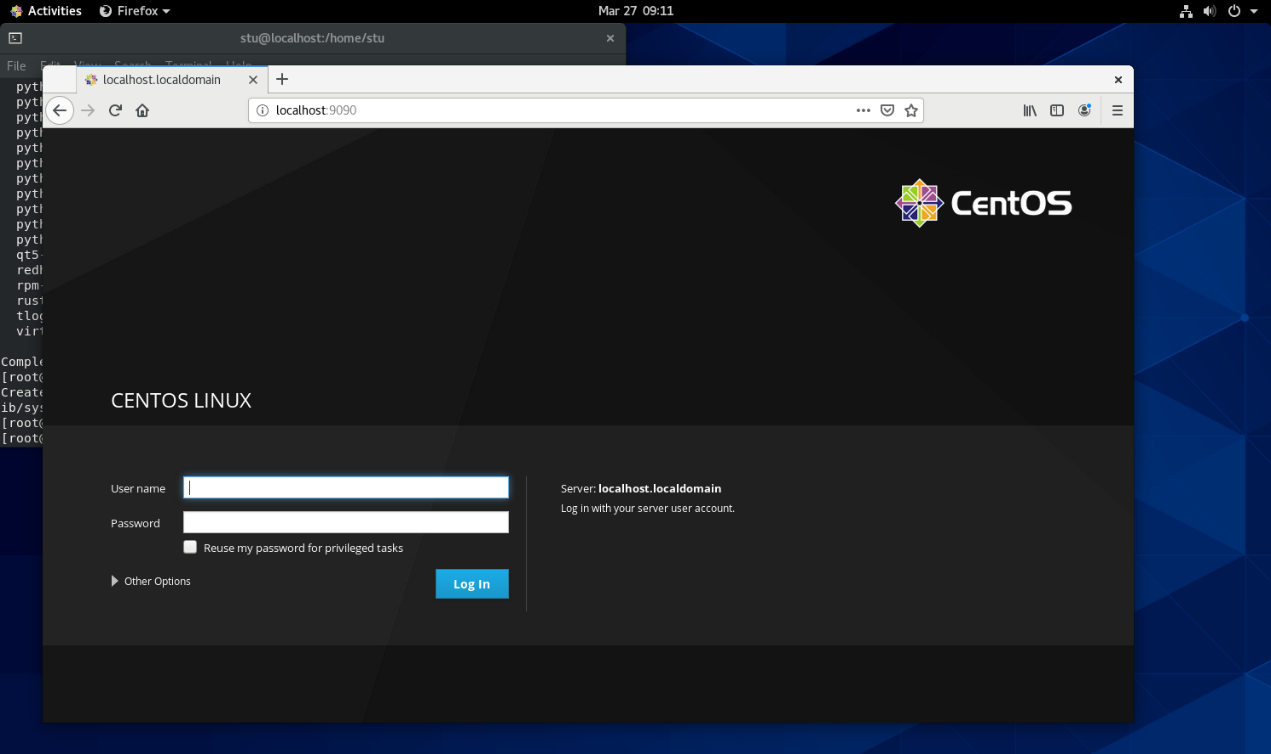Open the Activities overview
The width and height of the screenshot is (1271, 754).
pyautogui.click(x=46, y=11)
